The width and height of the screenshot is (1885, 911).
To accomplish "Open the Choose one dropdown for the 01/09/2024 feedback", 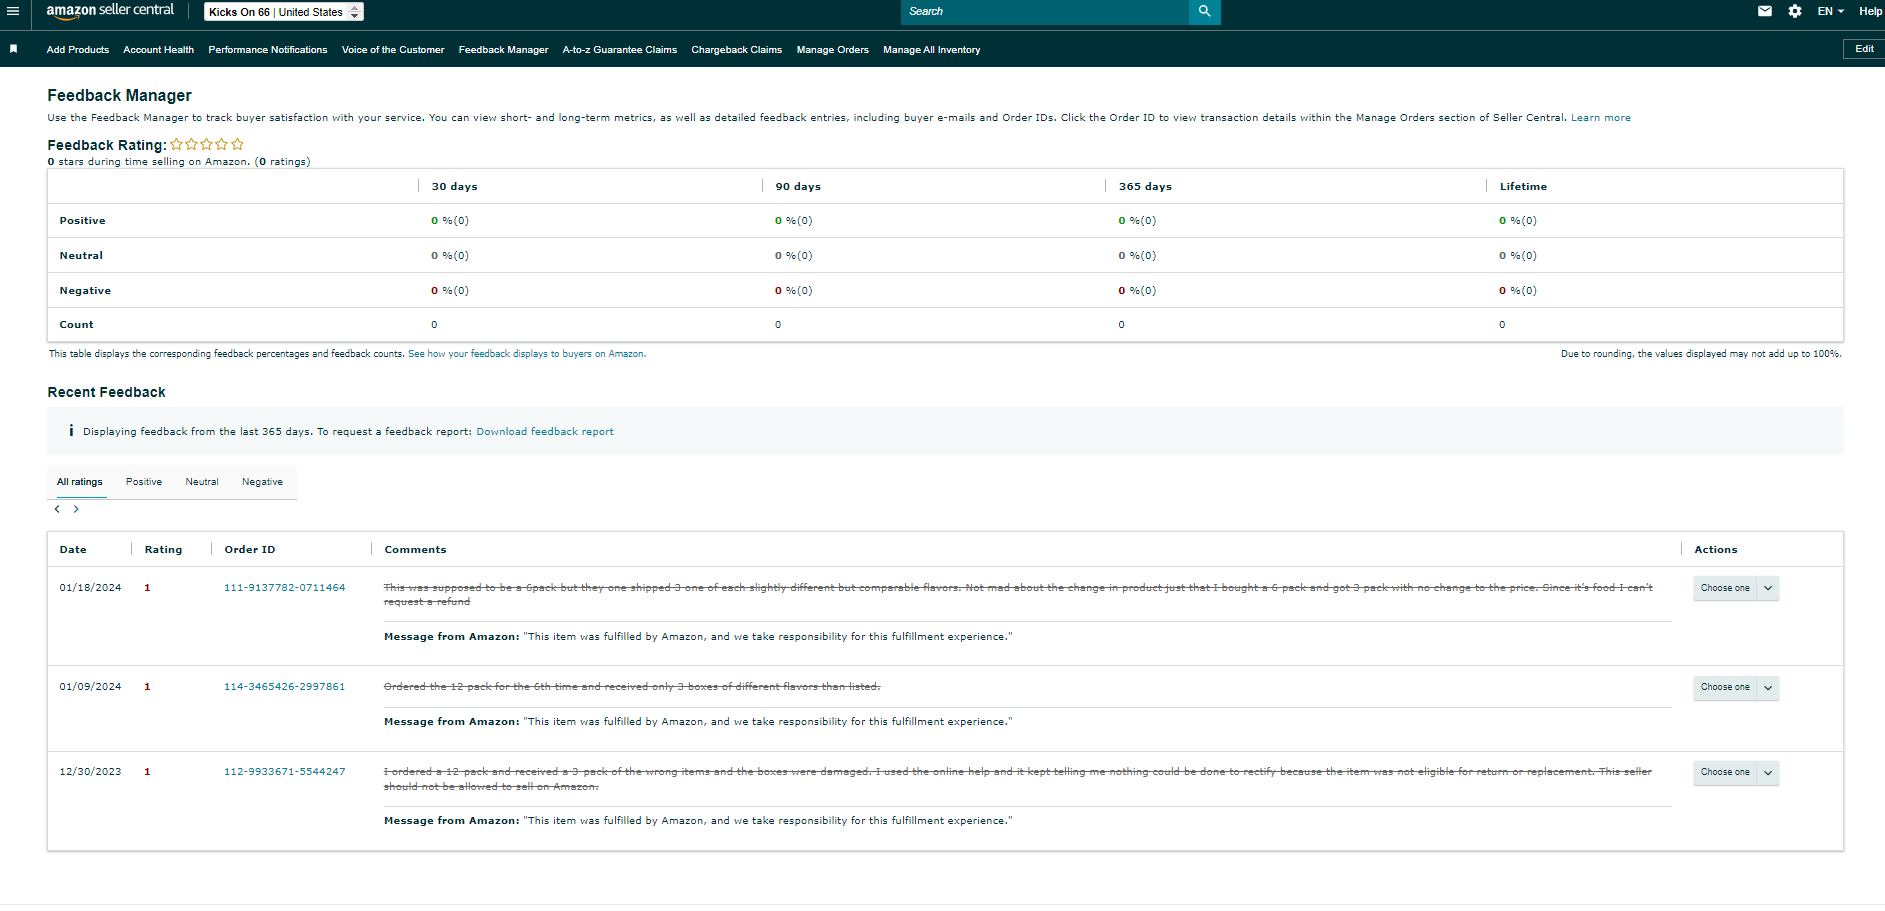I will click(1736, 687).
